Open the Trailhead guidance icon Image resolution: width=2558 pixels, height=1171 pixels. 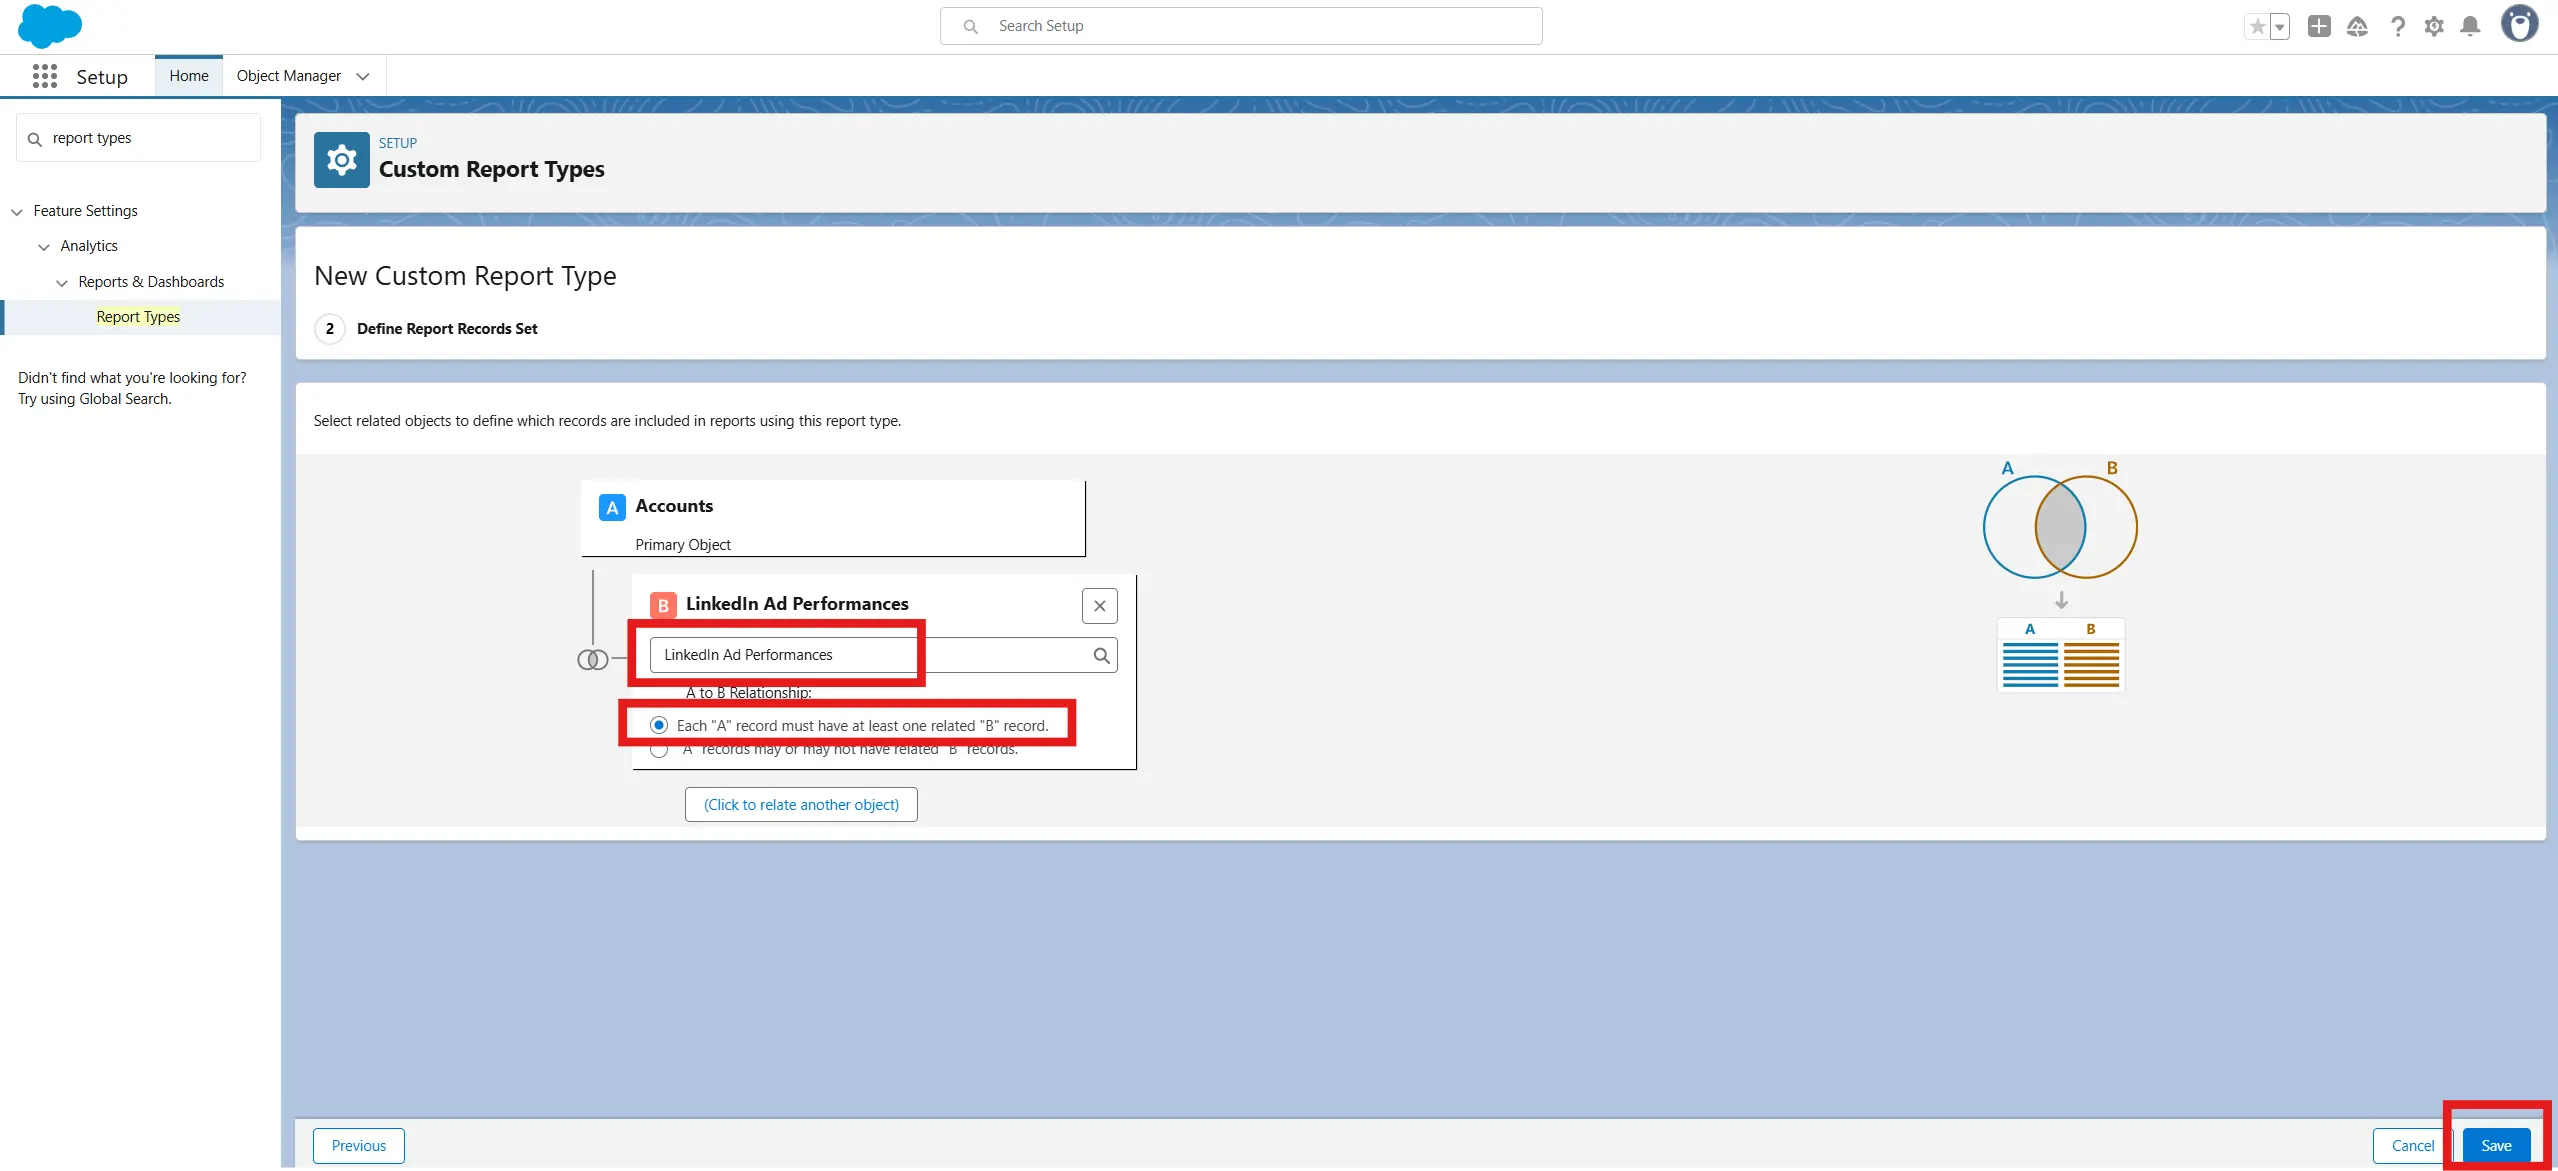pyautogui.click(x=2357, y=27)
